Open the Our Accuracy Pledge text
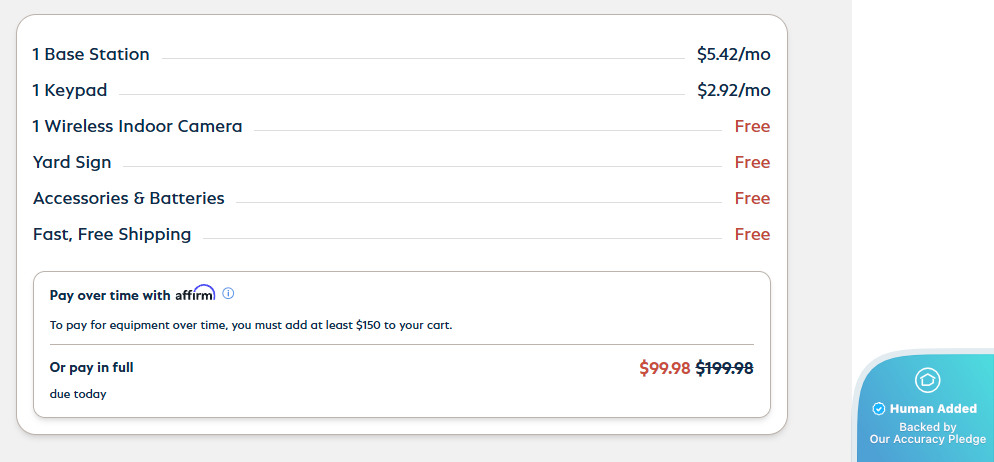Screen dimensions: 994x462 [x=927, y=439]
